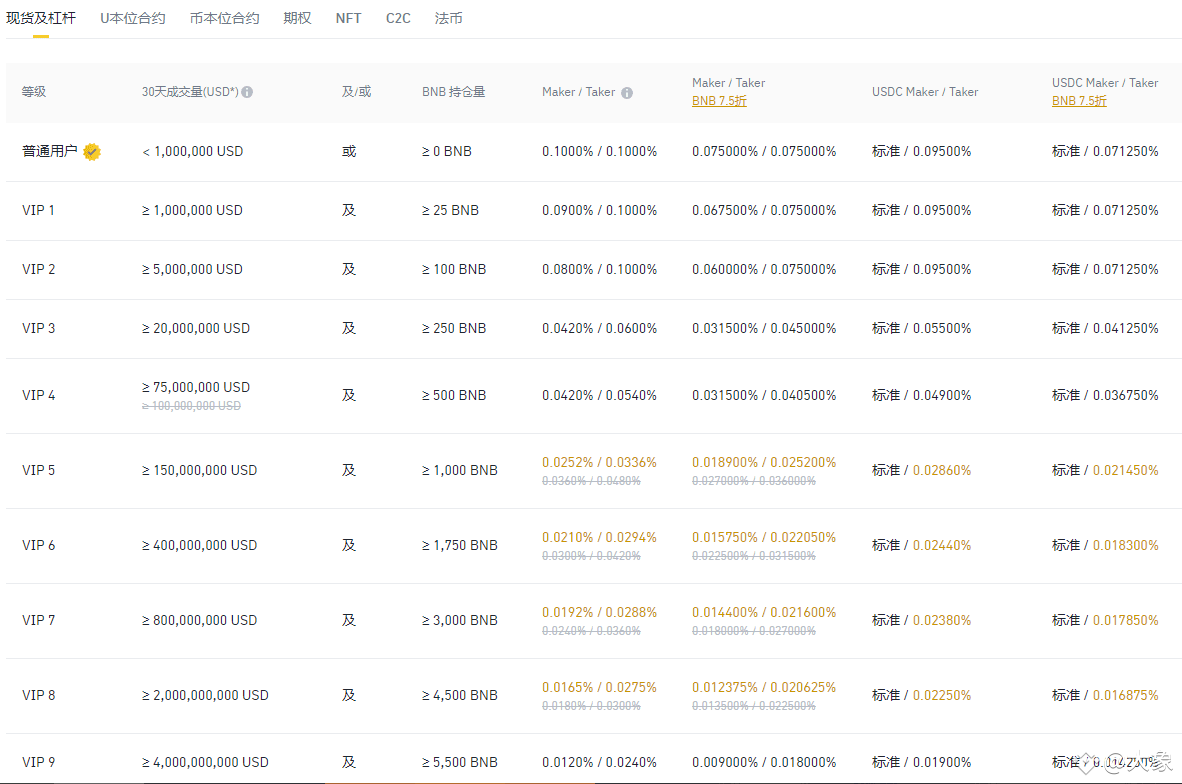Select the VIP 5 level label

(38, 470)
